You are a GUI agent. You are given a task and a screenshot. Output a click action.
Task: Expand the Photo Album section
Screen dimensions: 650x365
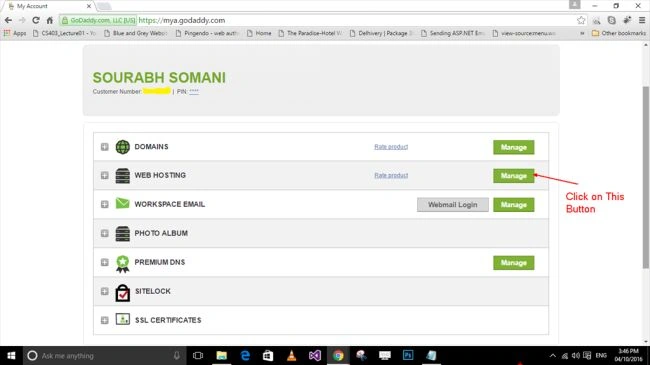point(104,234)
